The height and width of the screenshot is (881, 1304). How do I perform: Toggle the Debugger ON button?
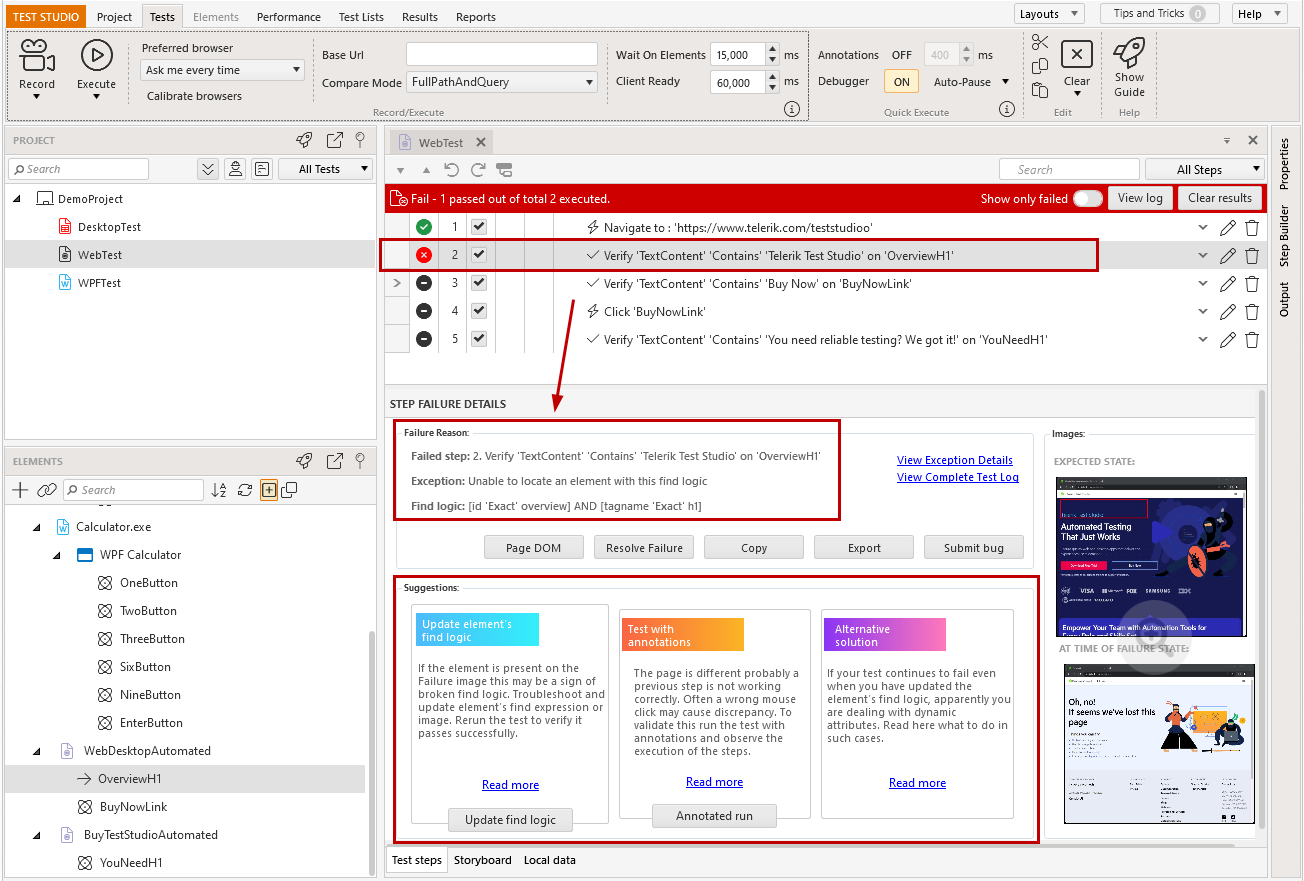point(902,82)
